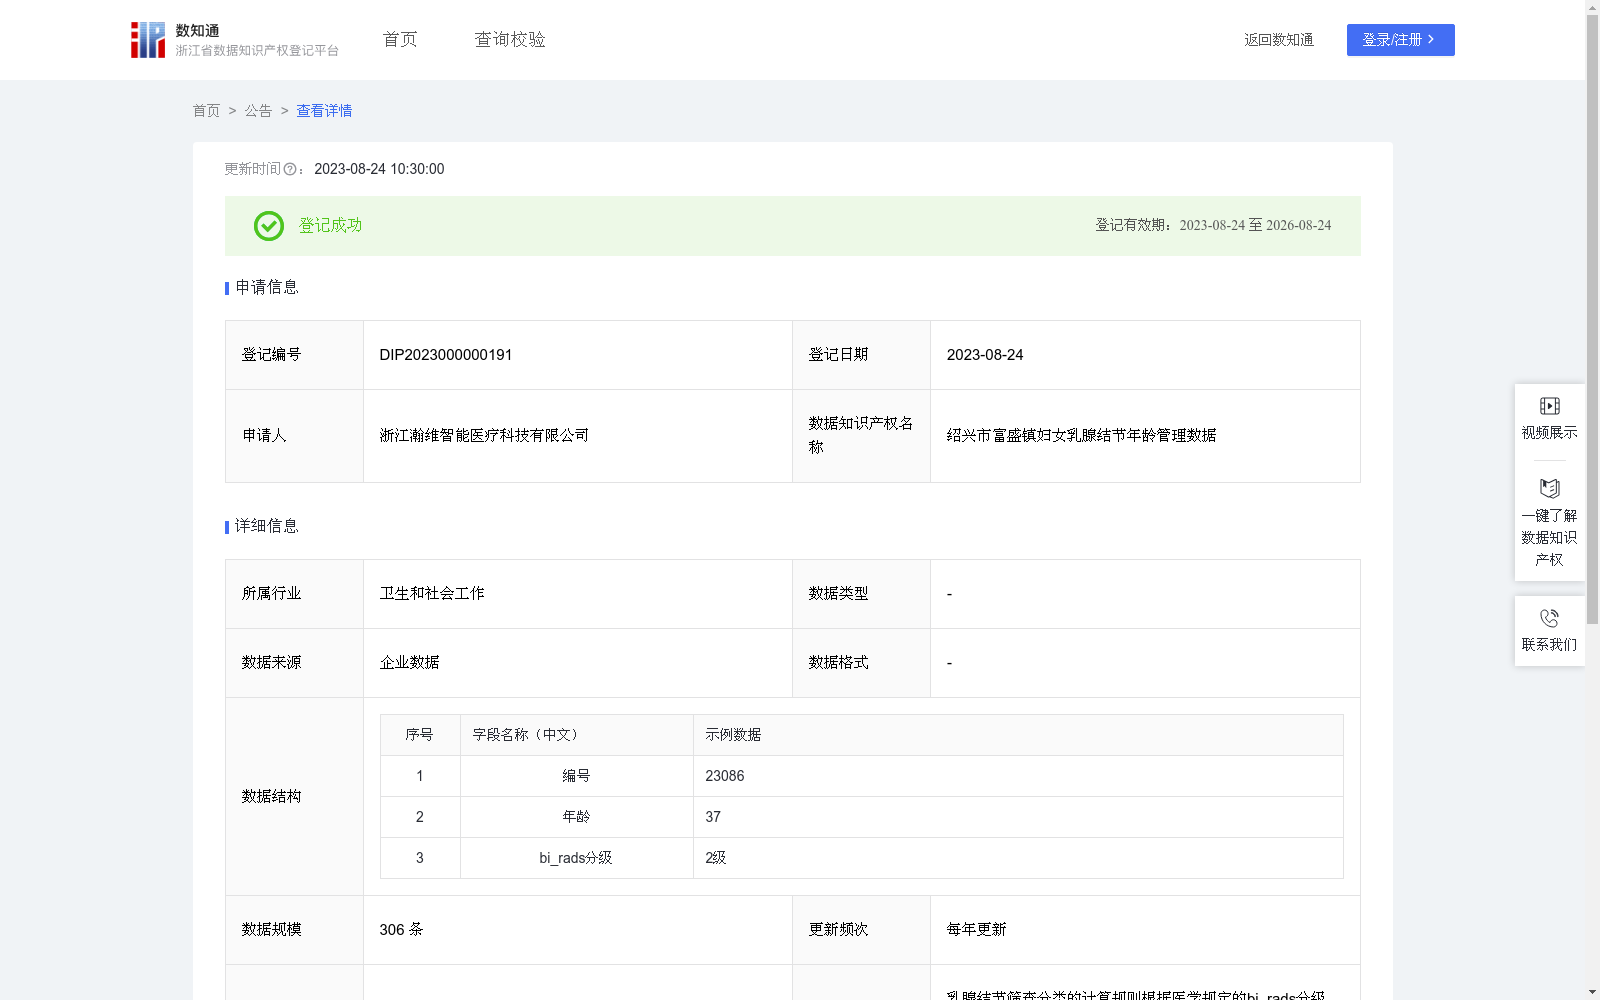Click 查看详情 breadcrumb item
This screenshot has width=1600, height=1000.
[324, 111]
